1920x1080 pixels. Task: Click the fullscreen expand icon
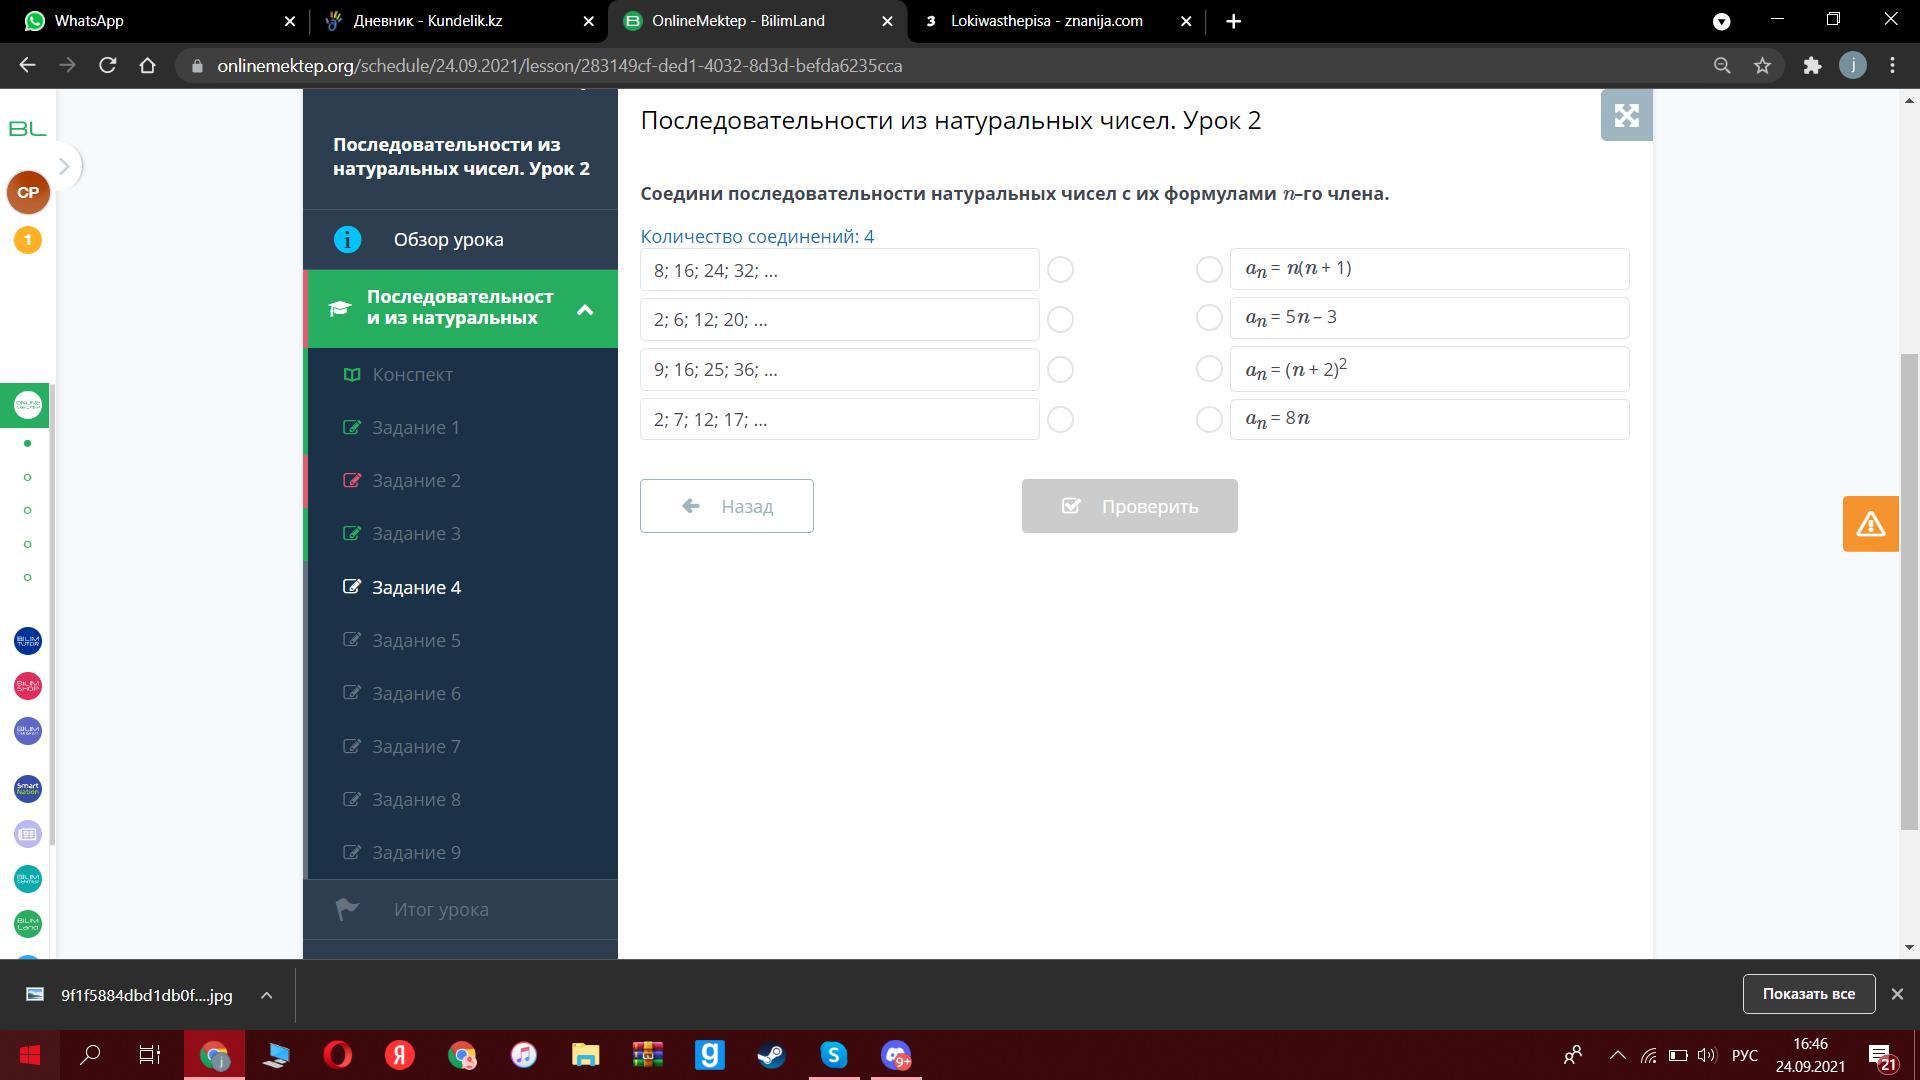point(1626,116)
